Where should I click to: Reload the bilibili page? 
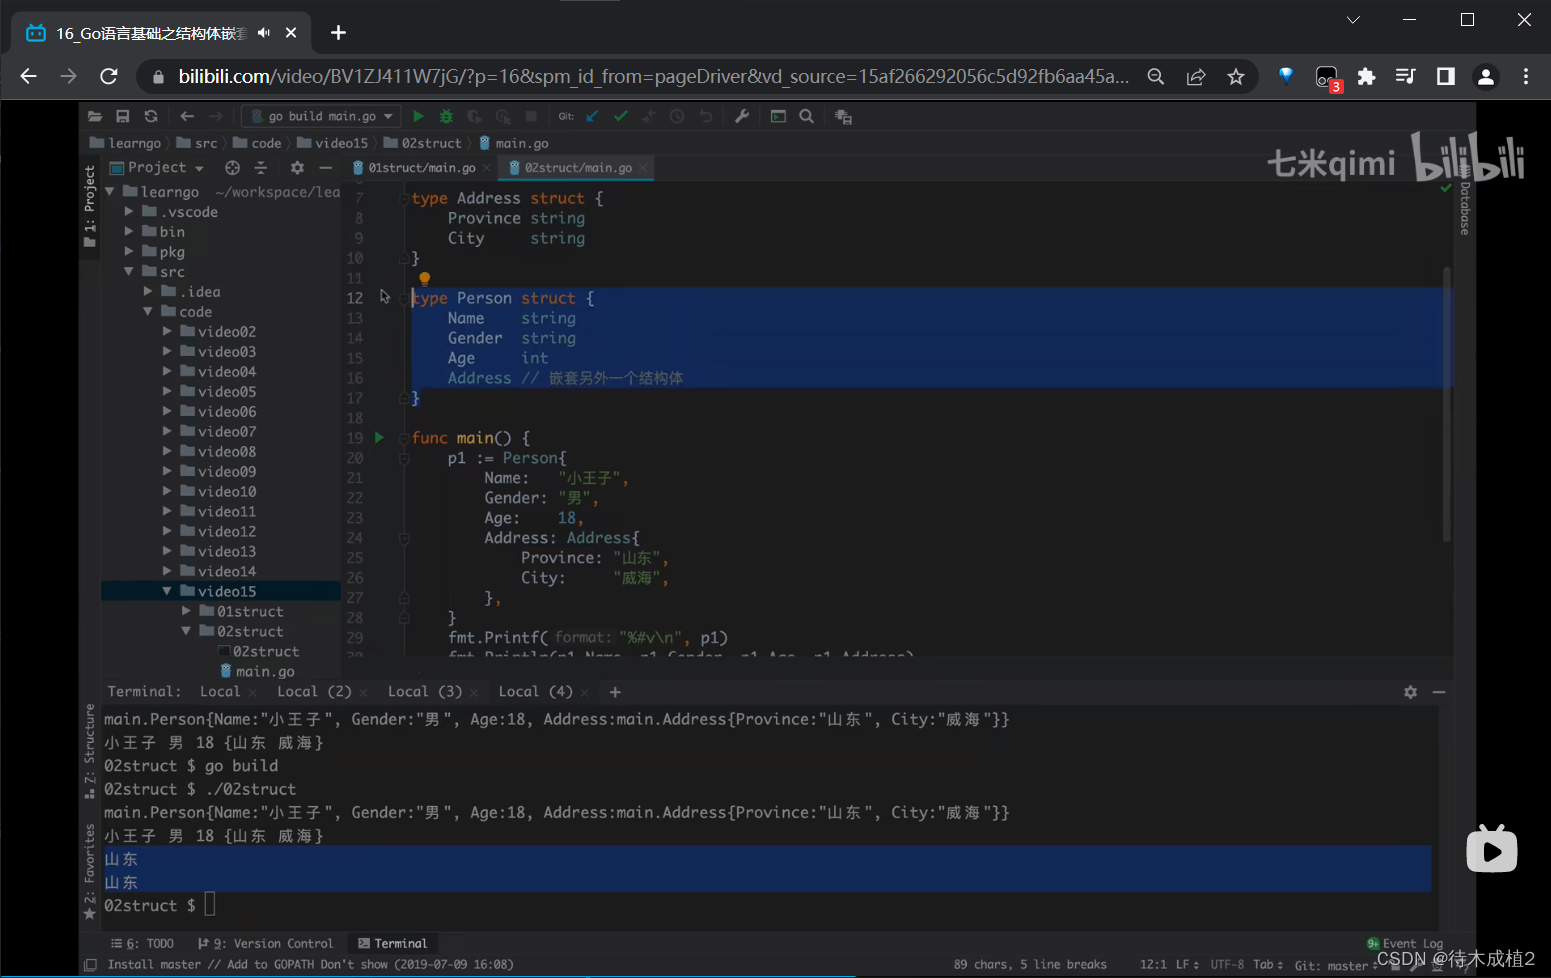pyautogui.click(x=109, y=77)
